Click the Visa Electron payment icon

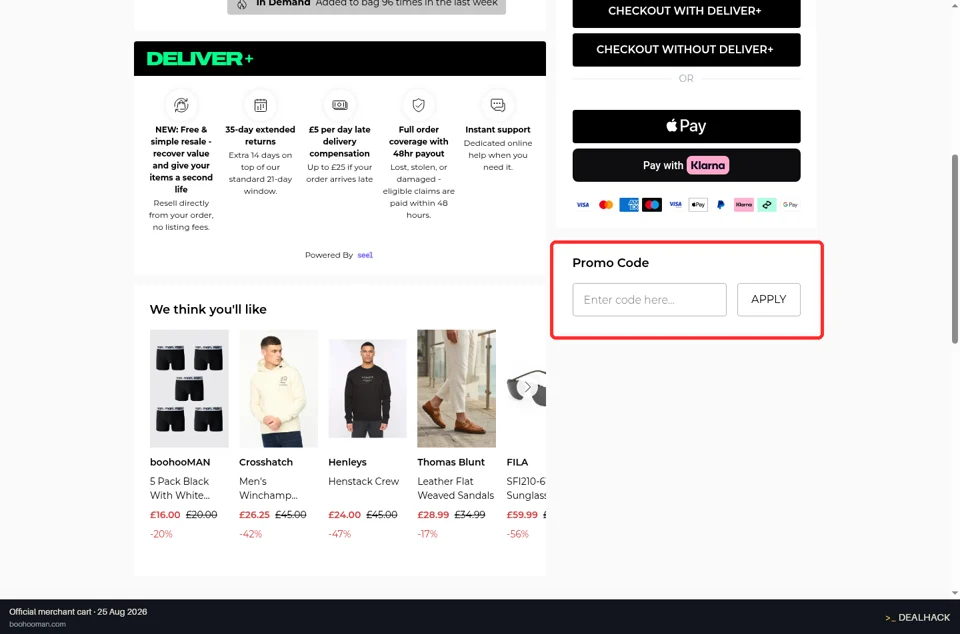pos(675,205)
